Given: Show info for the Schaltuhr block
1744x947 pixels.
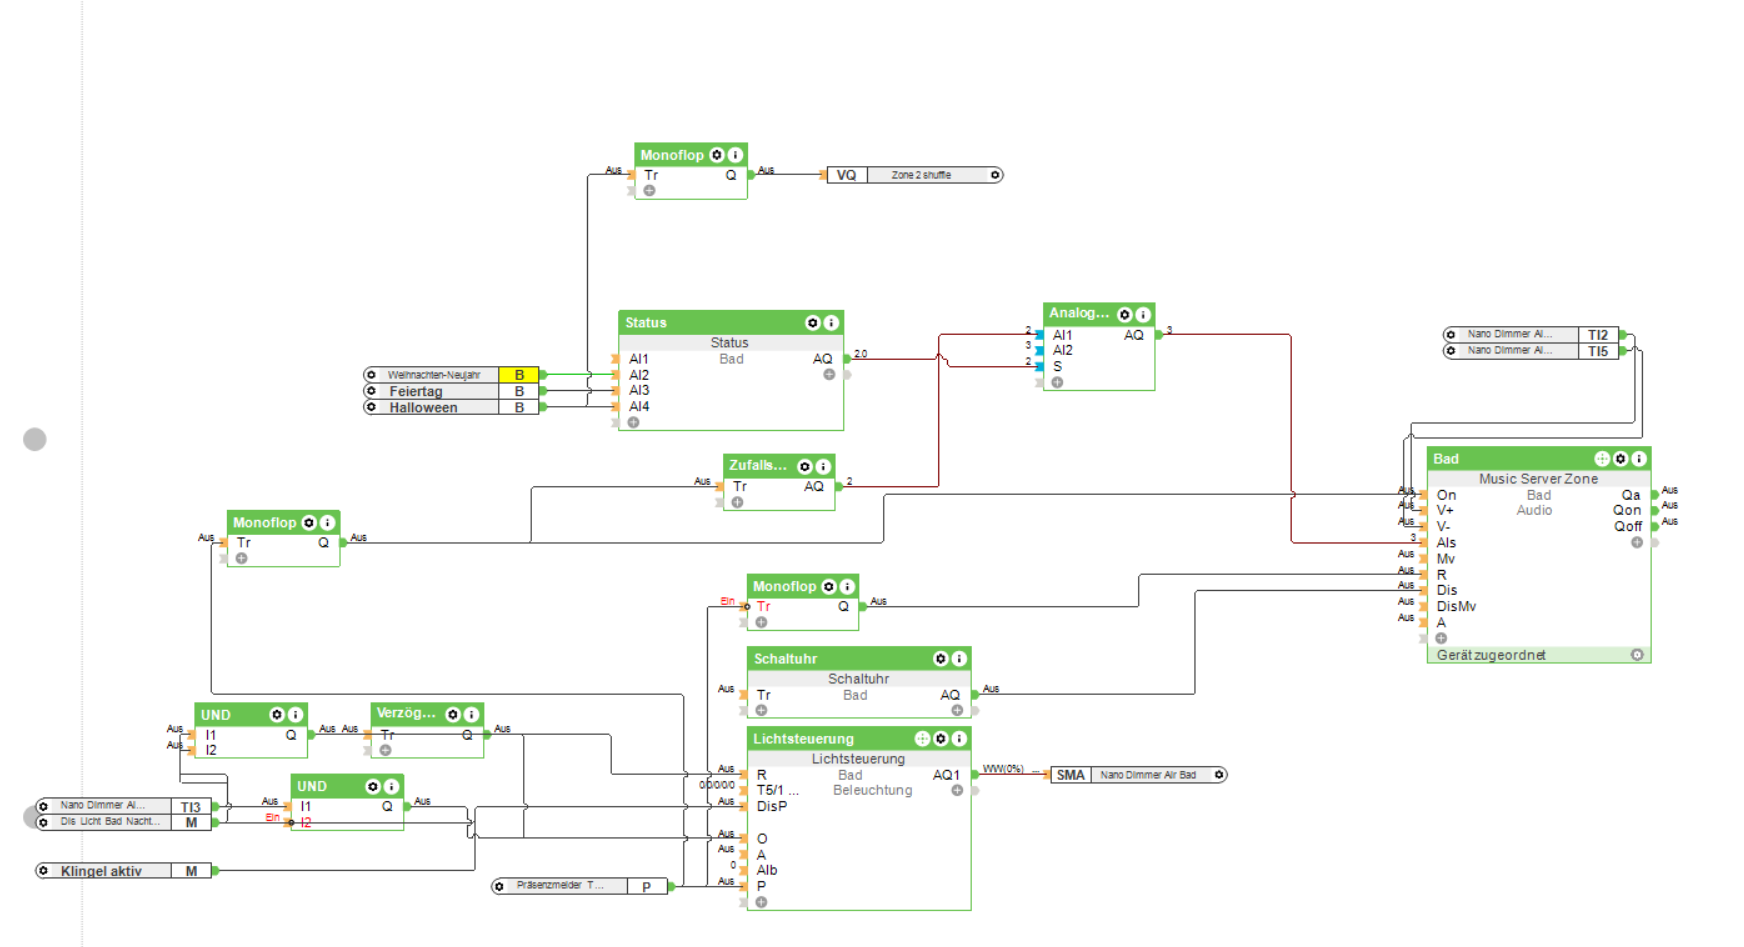Looking at the screenshot, I should click(959, 659).
